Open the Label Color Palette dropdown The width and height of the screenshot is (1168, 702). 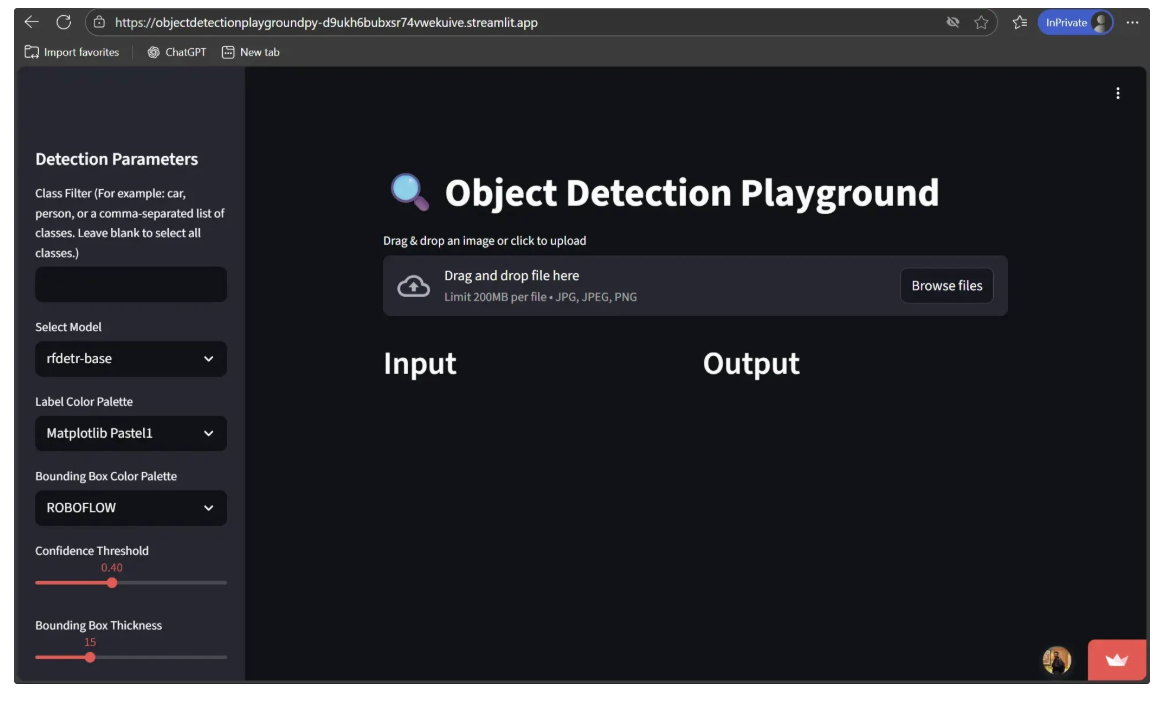pyautogui.click(x=131, y=434)
